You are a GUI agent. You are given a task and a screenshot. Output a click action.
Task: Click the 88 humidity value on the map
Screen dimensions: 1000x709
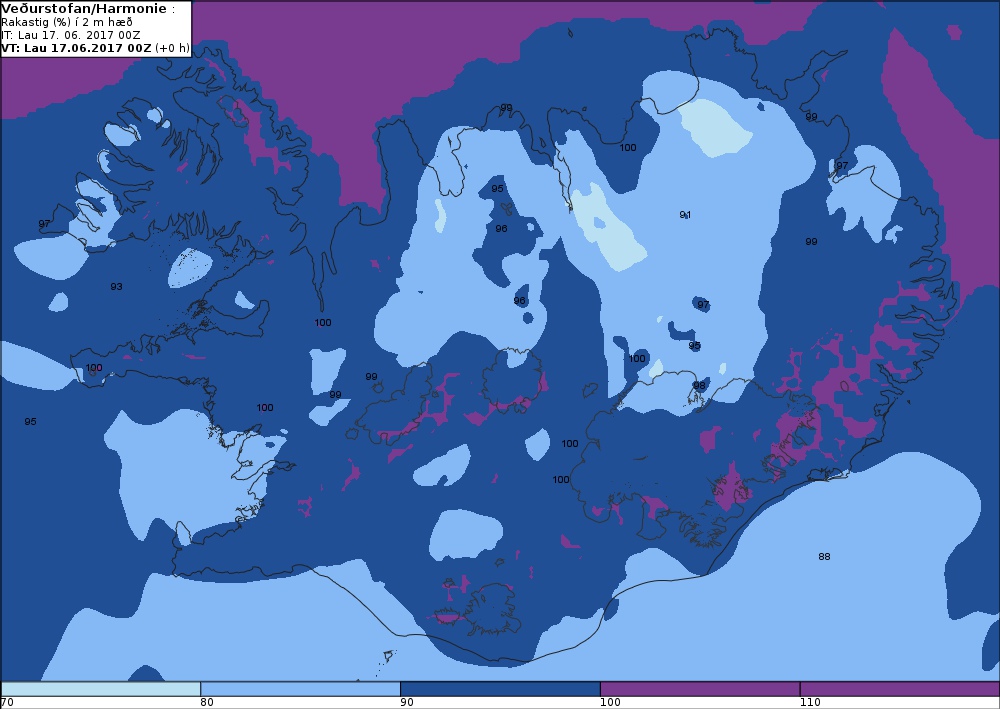pos(824,557)
